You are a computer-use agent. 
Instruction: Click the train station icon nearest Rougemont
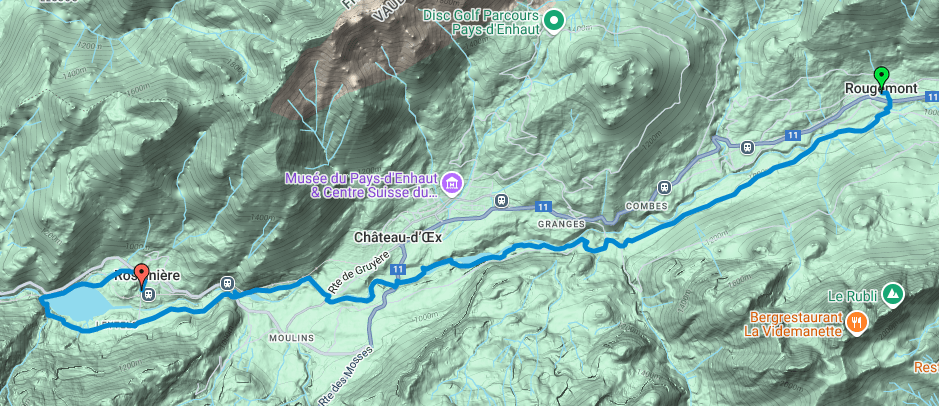coord(746,147)
